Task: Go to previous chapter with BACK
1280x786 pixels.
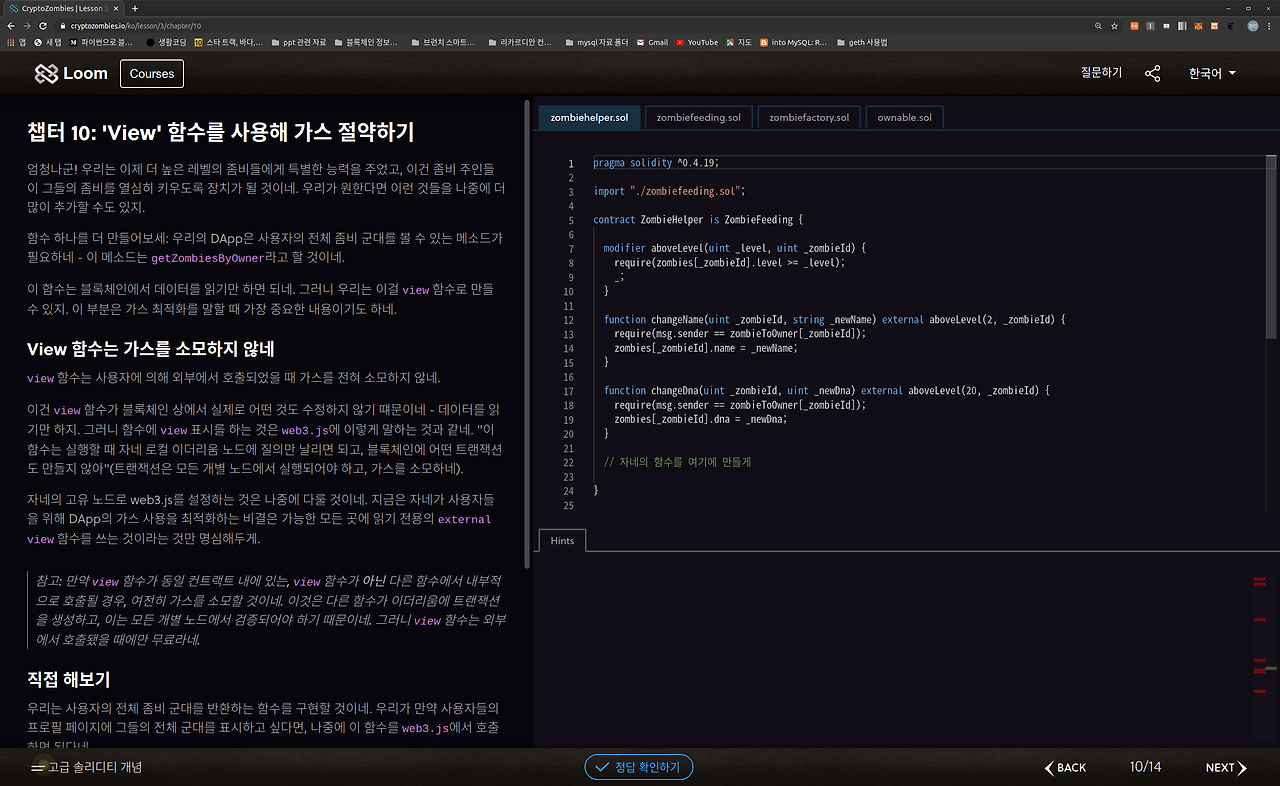Action: tap(1066, 767)
